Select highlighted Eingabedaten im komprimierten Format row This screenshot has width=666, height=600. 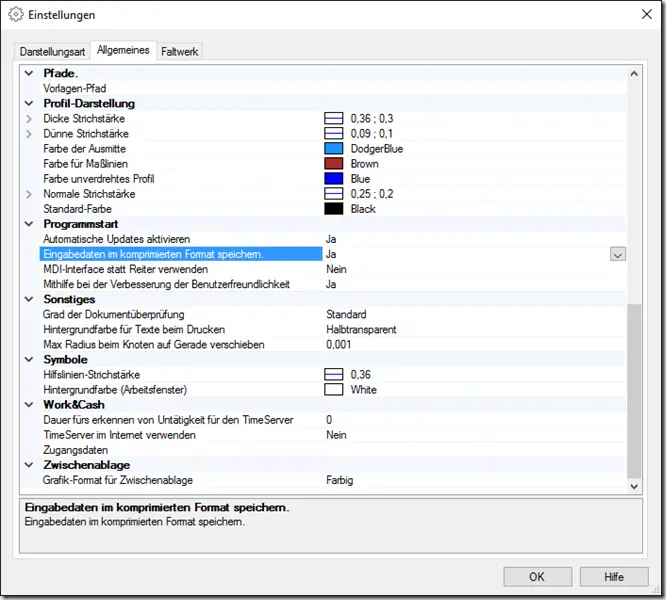click(332, 254)
